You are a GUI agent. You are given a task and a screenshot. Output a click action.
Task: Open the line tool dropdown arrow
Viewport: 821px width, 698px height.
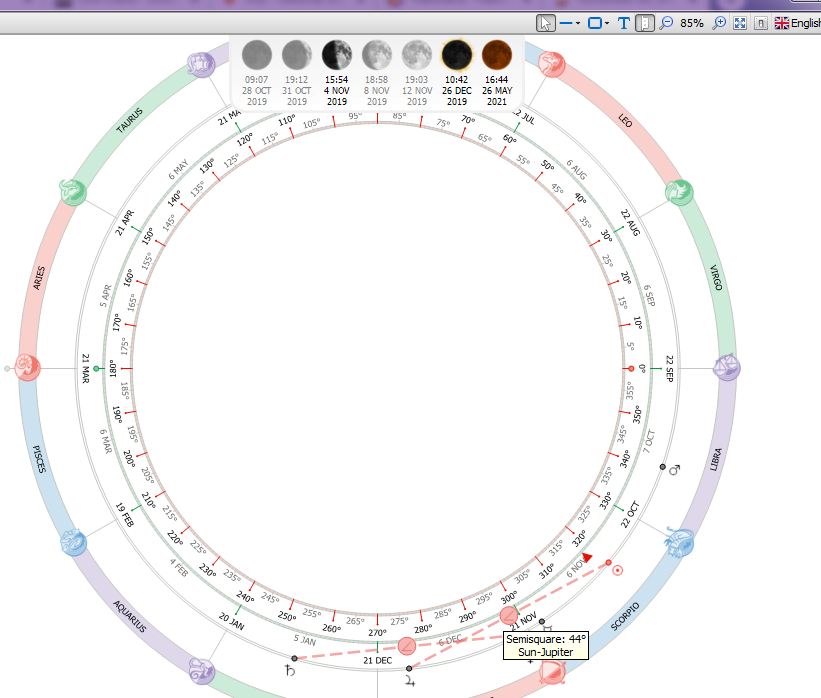pyautogui.click(x=578, y=23)
